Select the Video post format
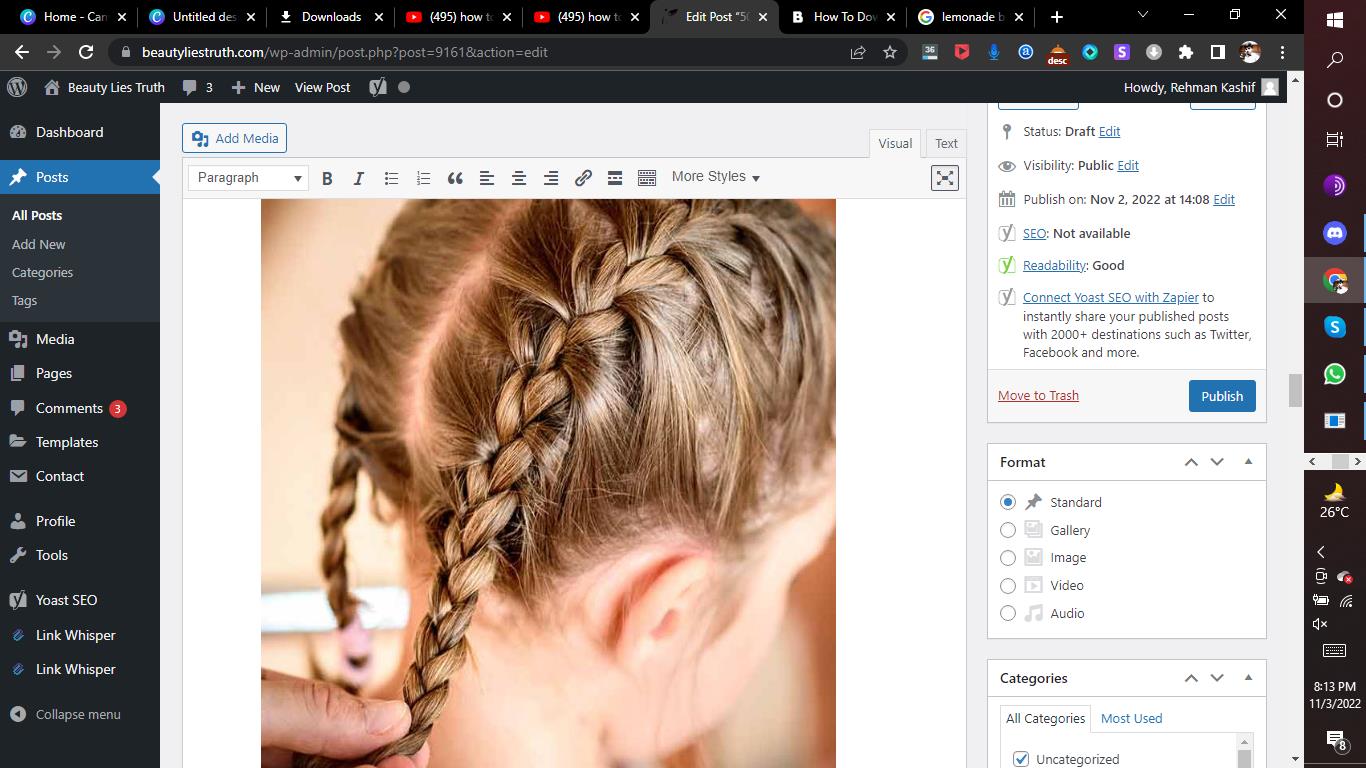This screenshot has width=1366, height=768. click(x=1008, y=586)
